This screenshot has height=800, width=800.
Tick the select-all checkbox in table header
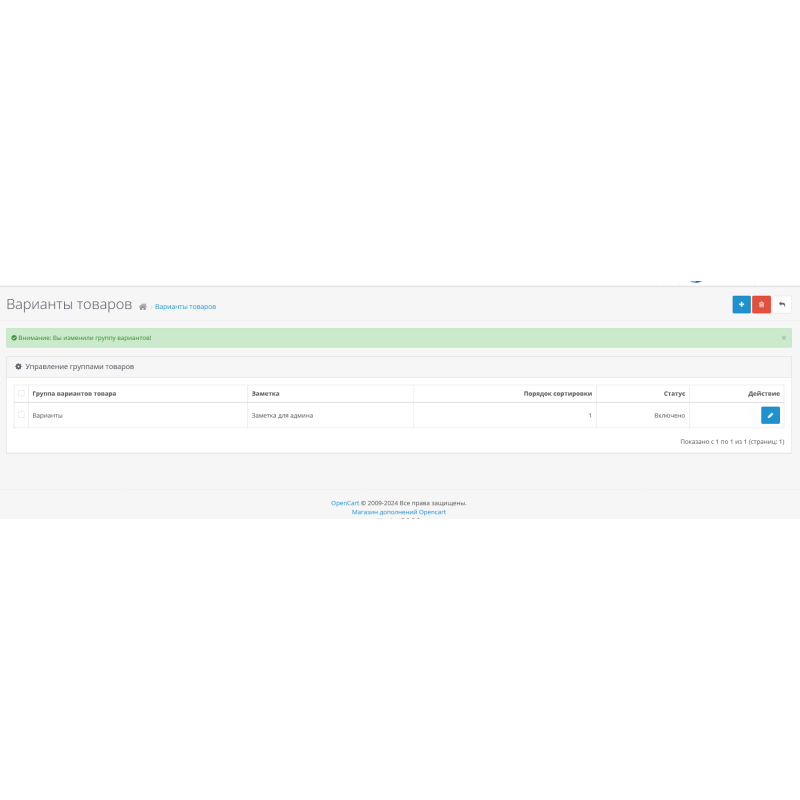coord(21,393)
